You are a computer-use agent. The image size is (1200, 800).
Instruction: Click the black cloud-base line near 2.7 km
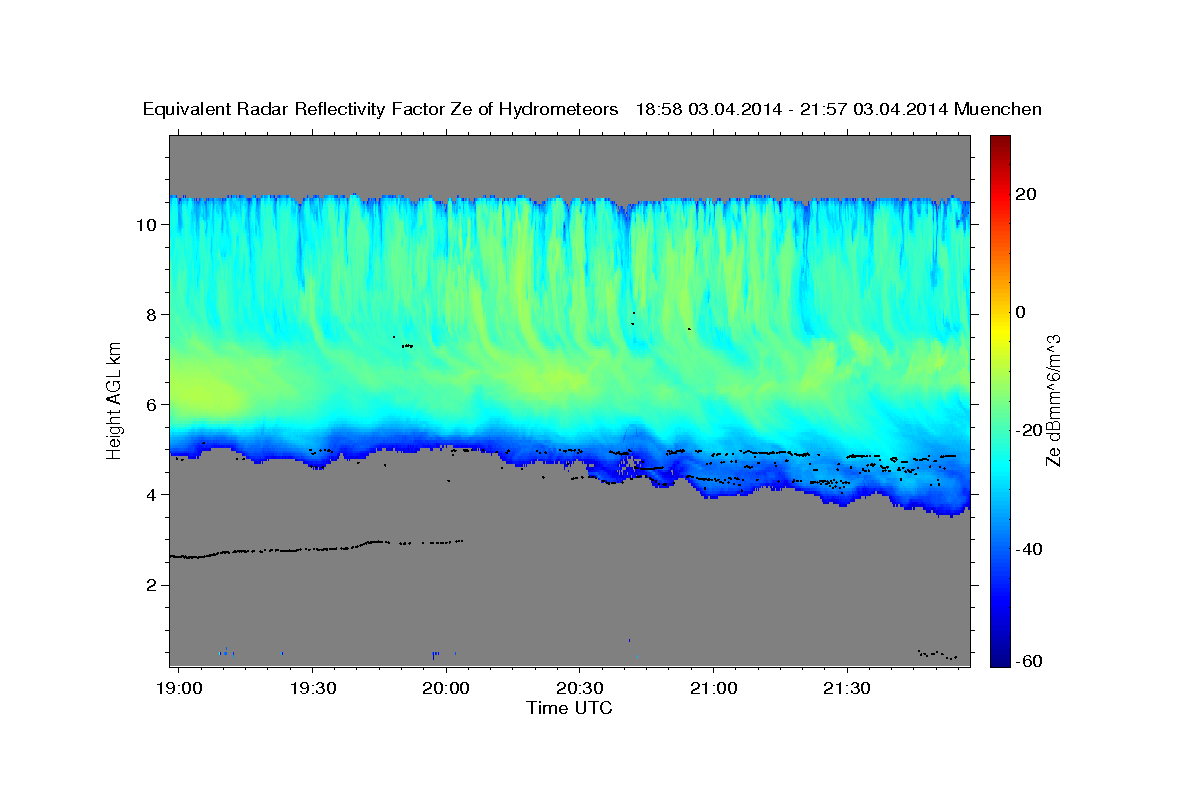point(316,548)
